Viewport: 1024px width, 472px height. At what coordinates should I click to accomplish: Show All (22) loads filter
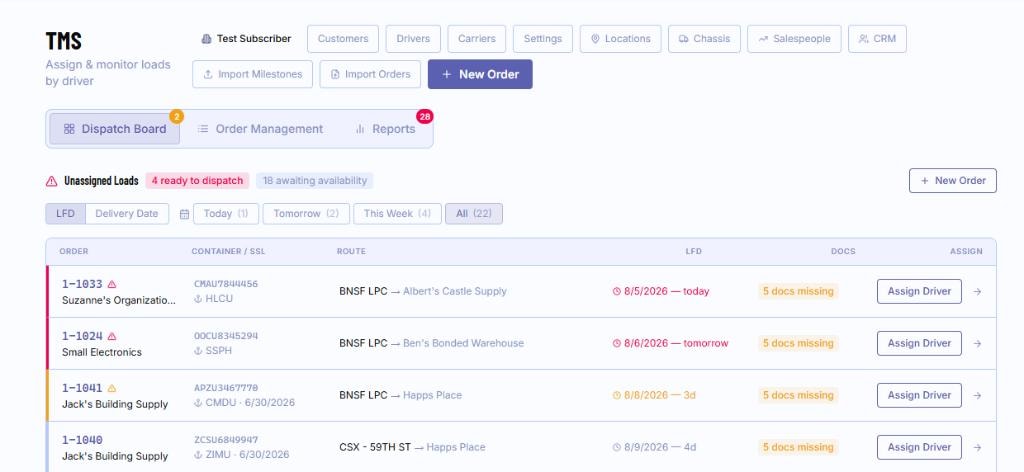(474, 213)
